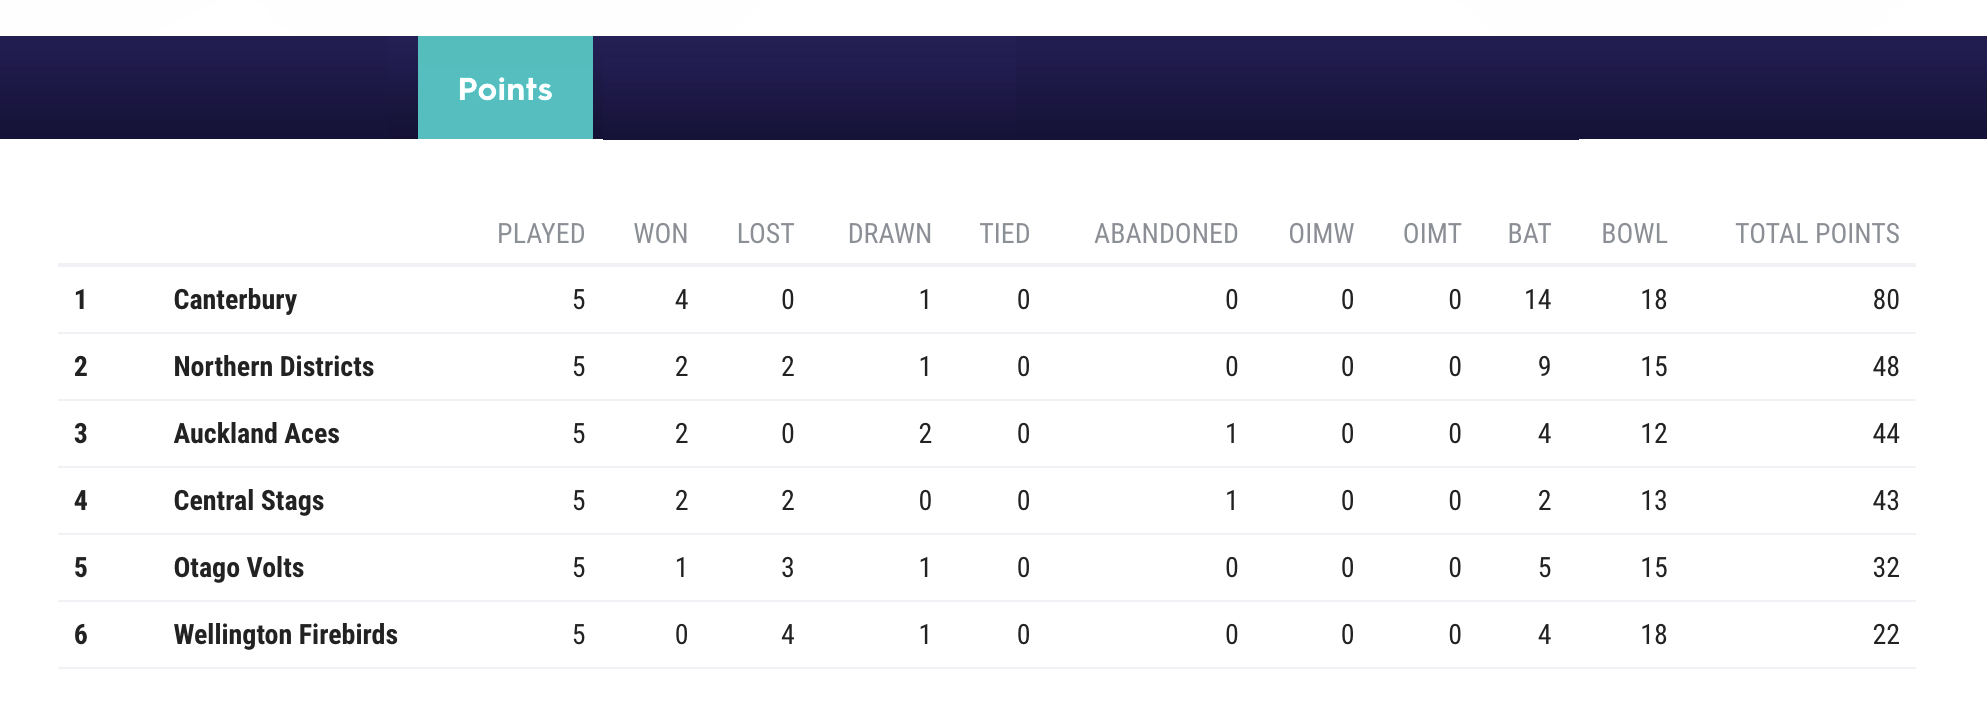
Task: Sort by the BOWL column header
Action: click(1634, 234)
